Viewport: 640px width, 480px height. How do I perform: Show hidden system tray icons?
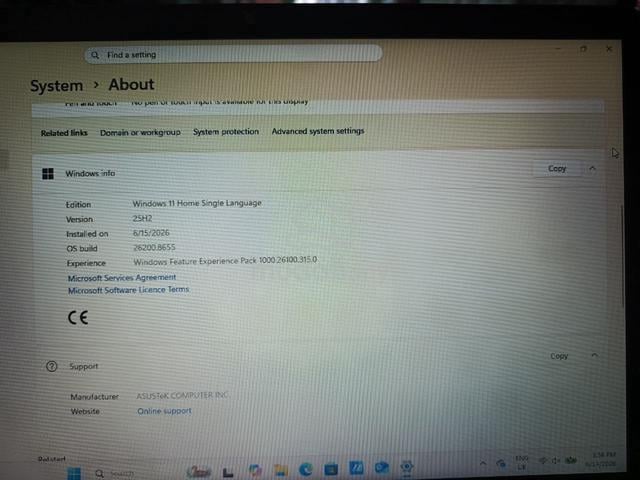[x=483, y=463]
